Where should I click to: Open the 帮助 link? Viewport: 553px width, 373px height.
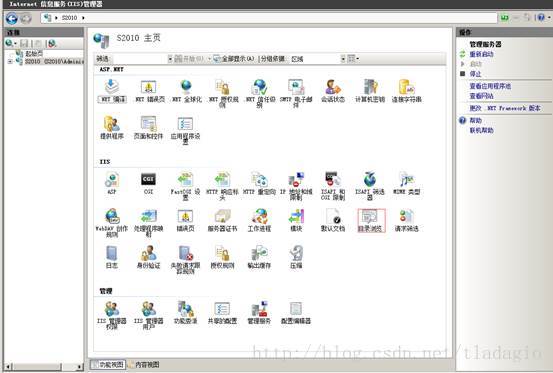[x=475, y=121]
